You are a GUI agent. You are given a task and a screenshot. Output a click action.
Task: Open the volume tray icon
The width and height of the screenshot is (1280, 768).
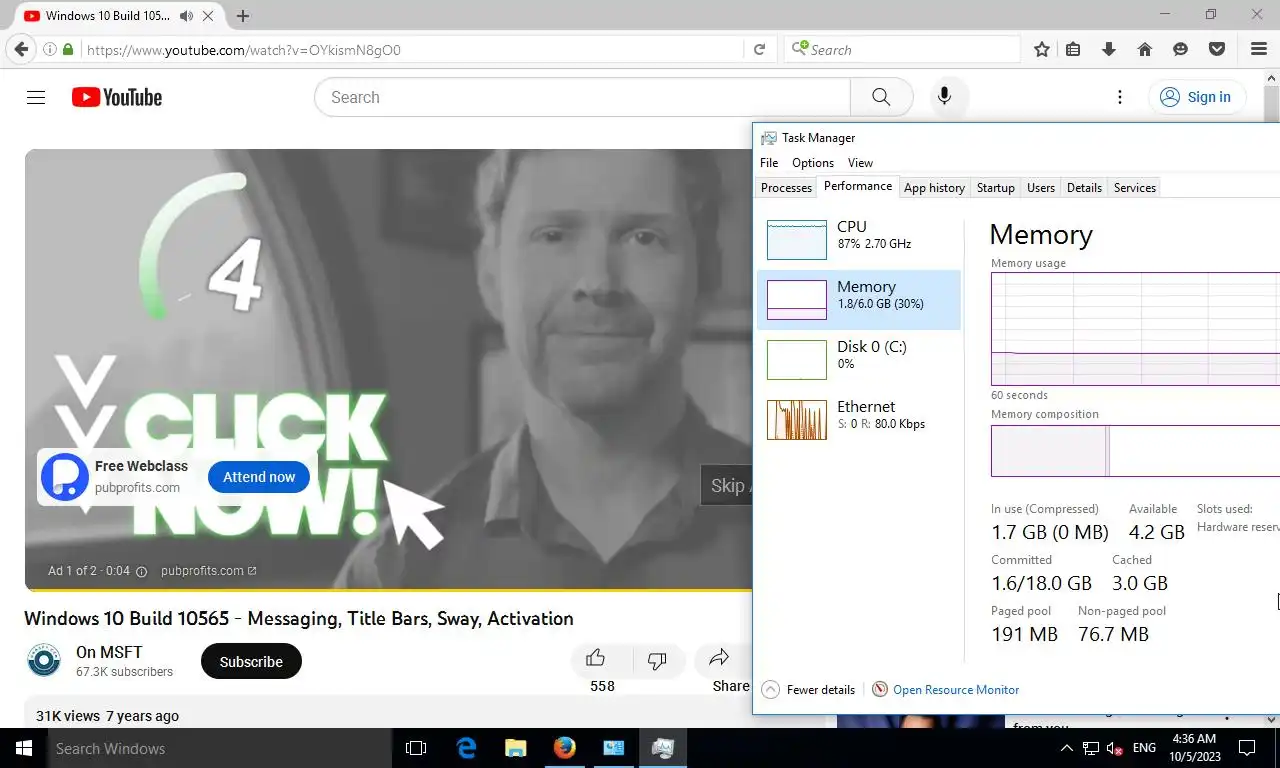pos(1114,748)
